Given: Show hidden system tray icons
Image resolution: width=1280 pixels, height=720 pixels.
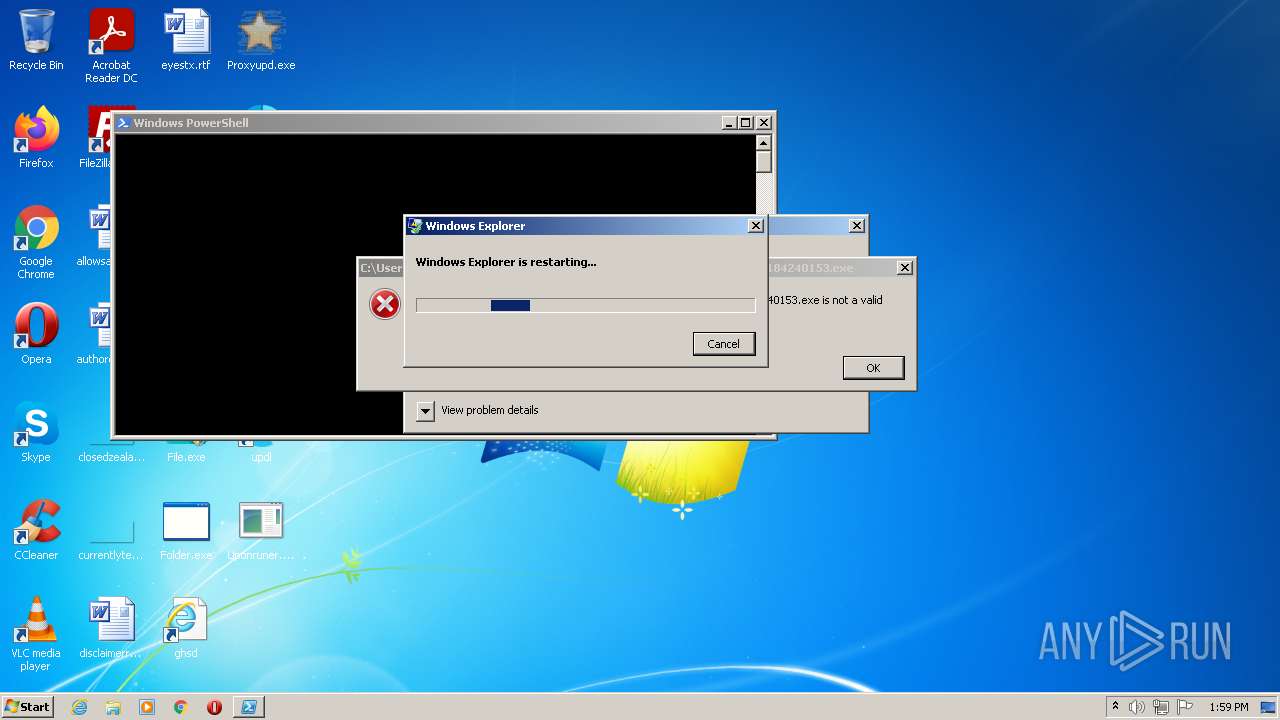Looking at the screenshot, I should [1115, 707].
